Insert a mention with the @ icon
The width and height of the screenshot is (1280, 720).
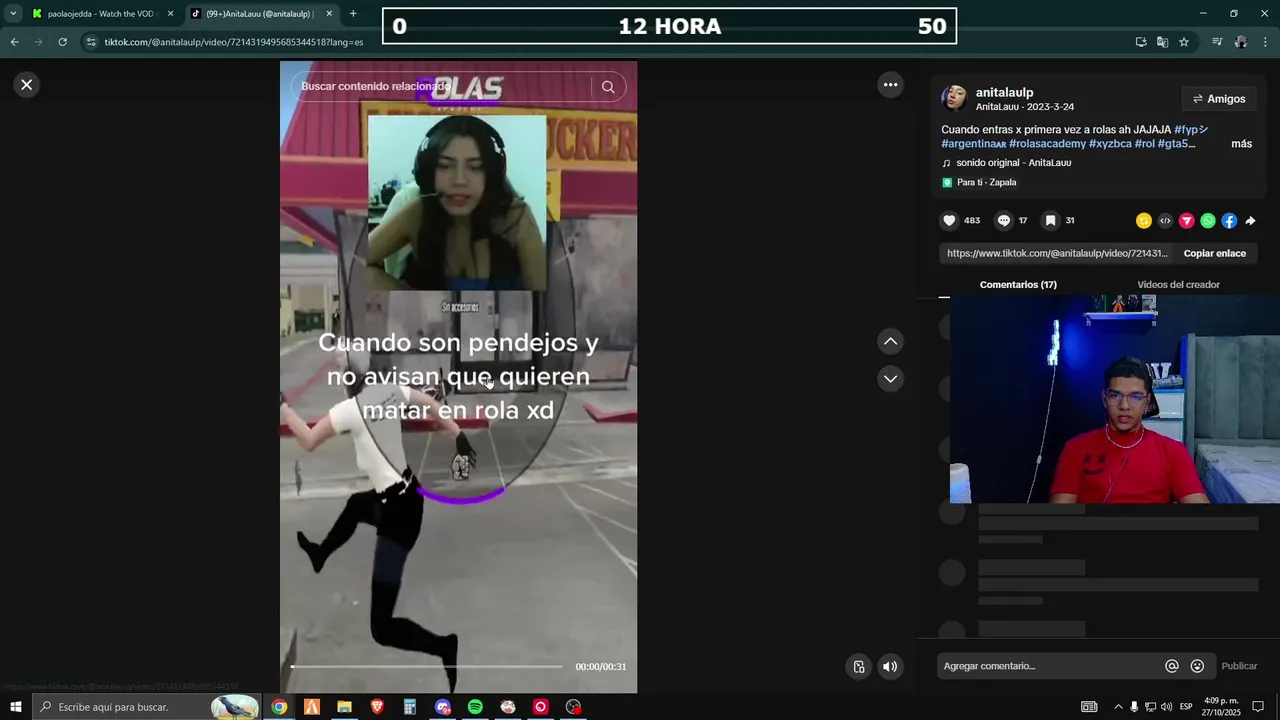coord(1172,666)
